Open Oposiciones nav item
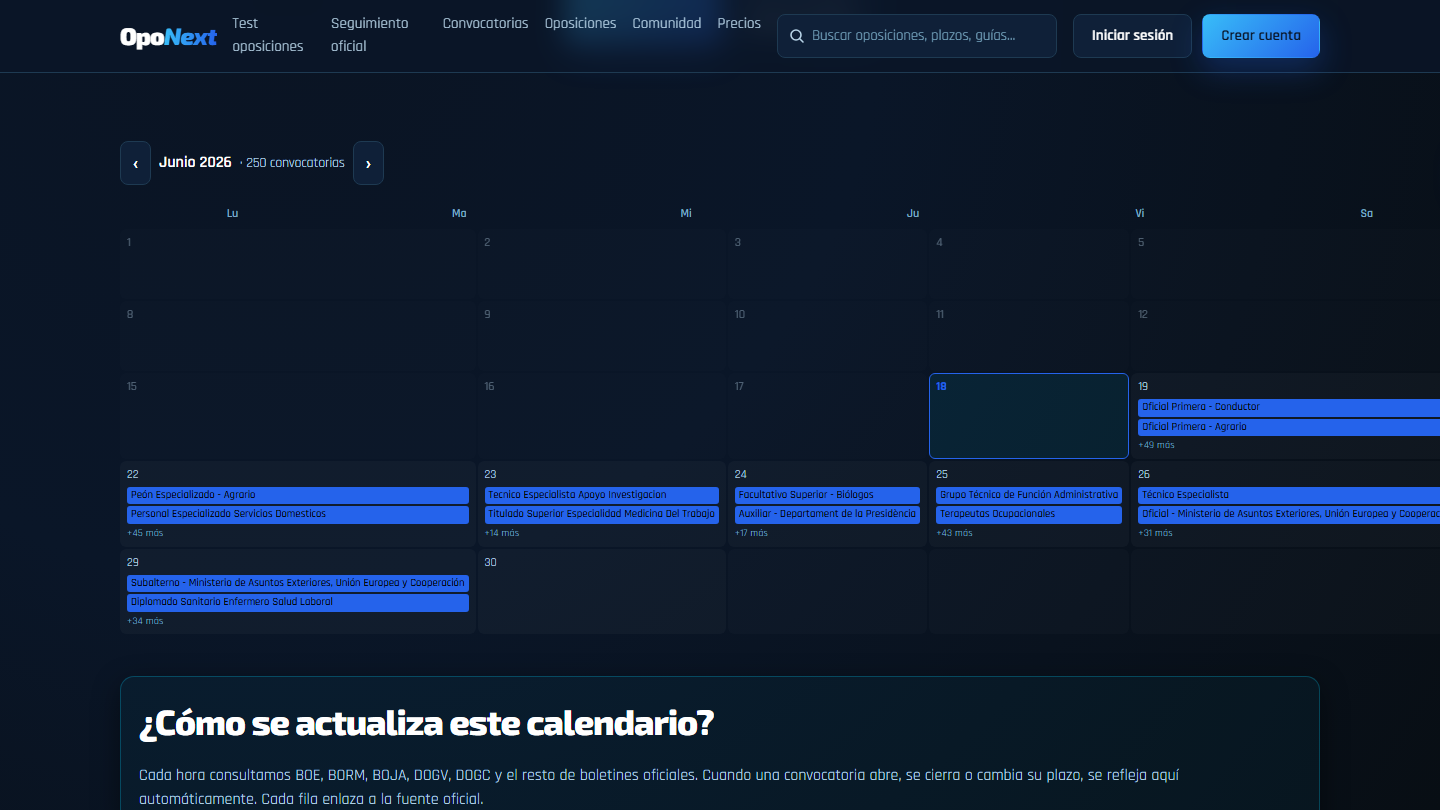 click(x=580, y=23)
